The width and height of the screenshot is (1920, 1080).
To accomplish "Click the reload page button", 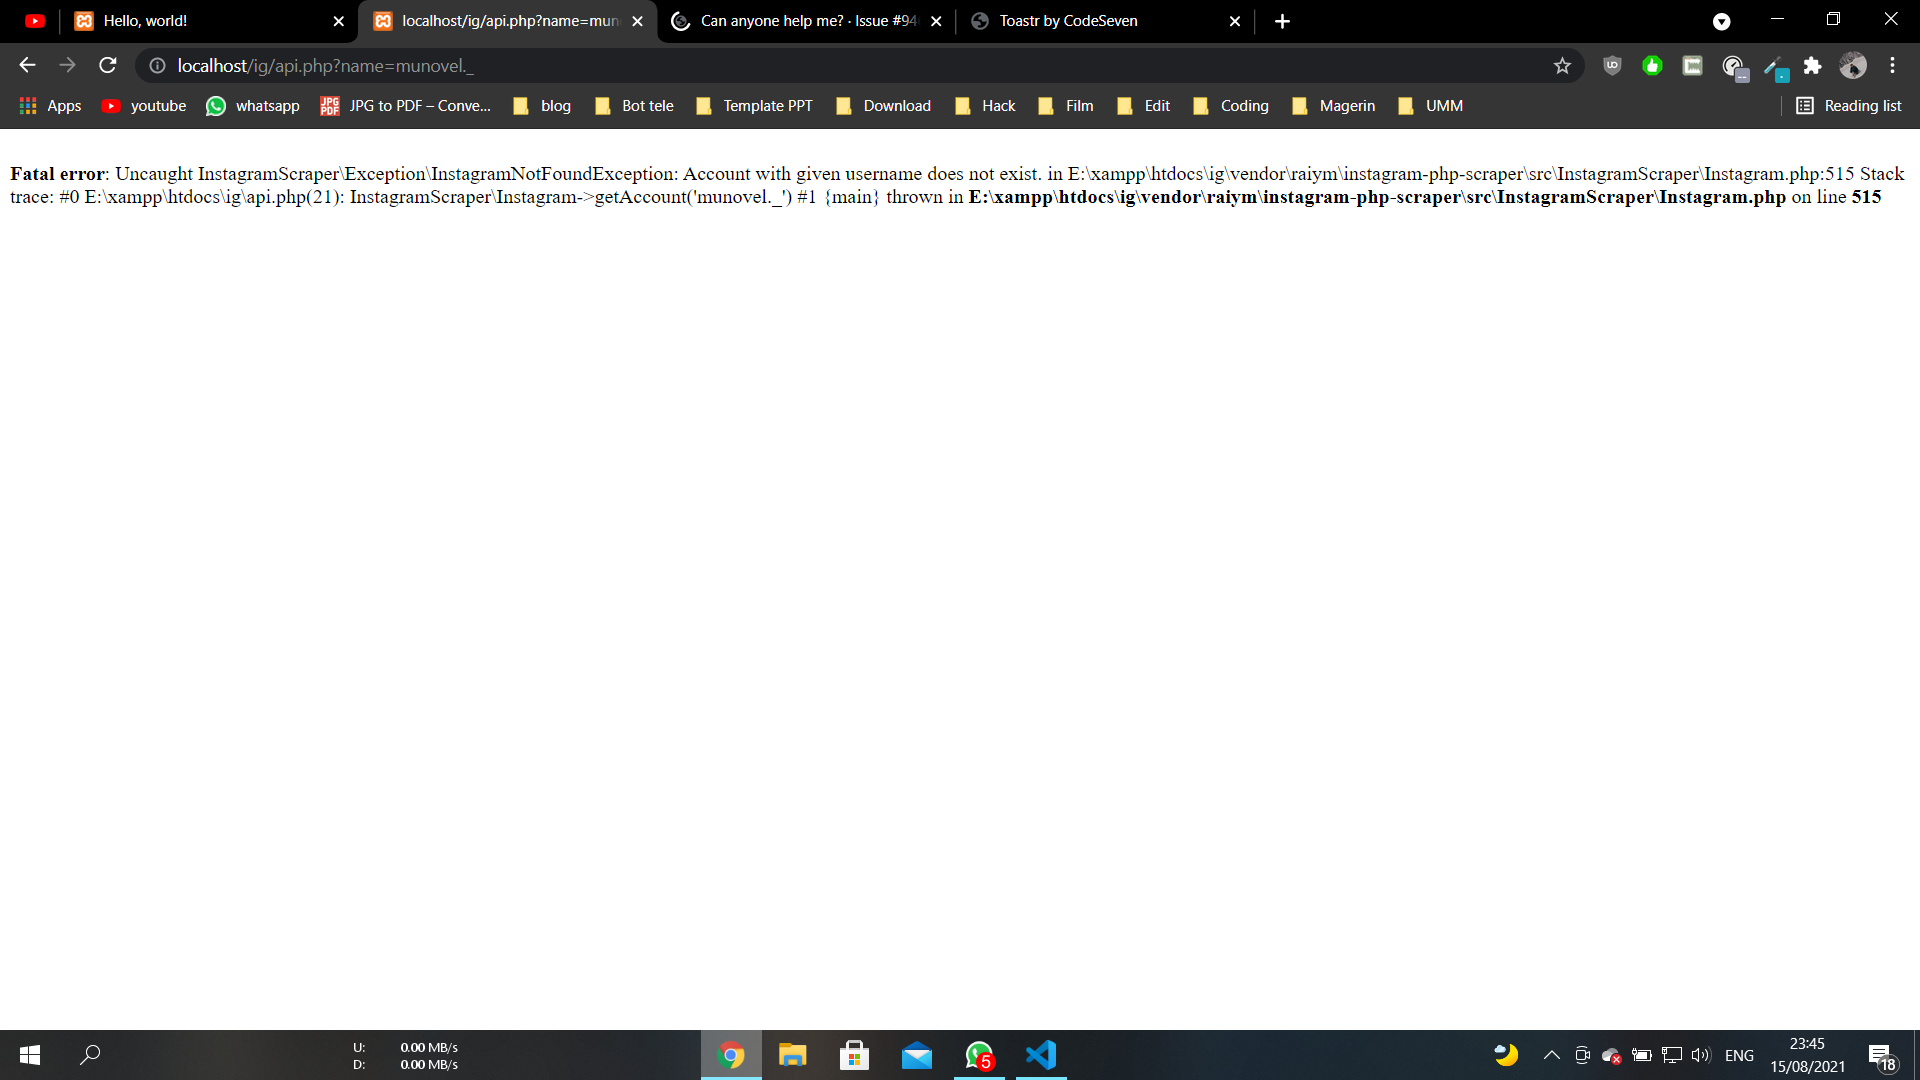I will tap(108, 66).
